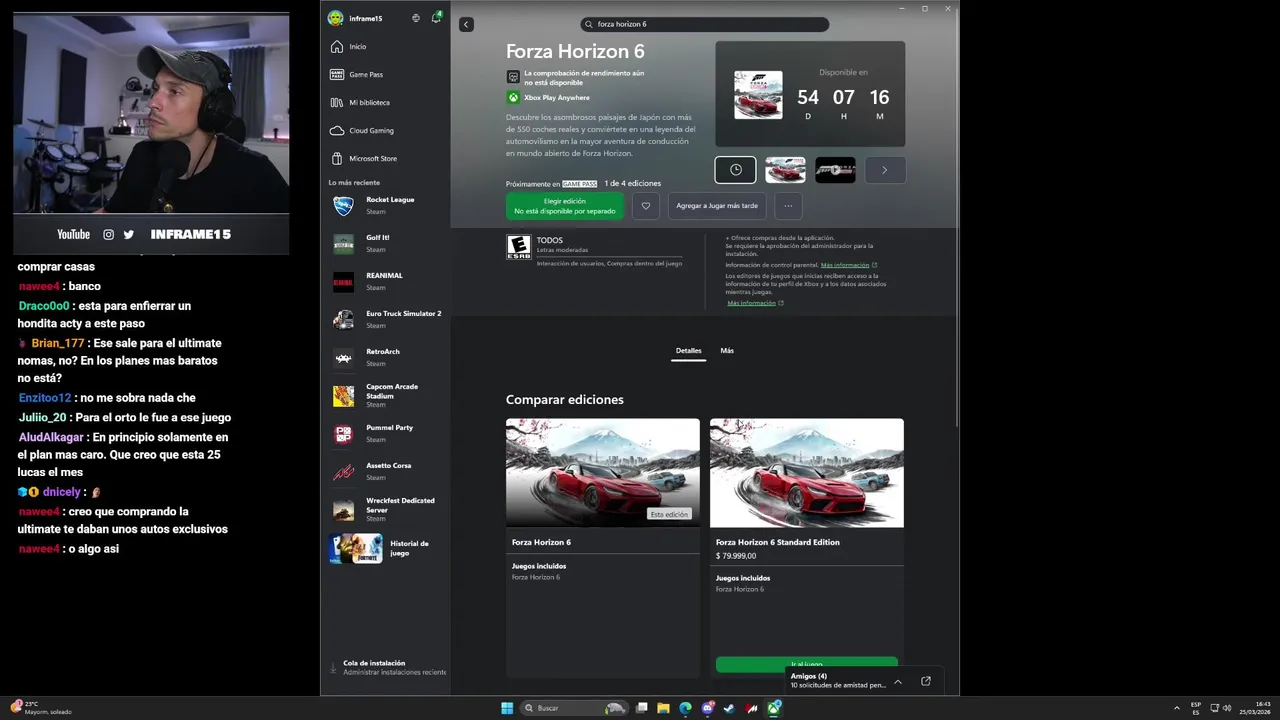Open Cola de instalación
This screenshot has height=720, width=1280.
[x=387, y=667]
